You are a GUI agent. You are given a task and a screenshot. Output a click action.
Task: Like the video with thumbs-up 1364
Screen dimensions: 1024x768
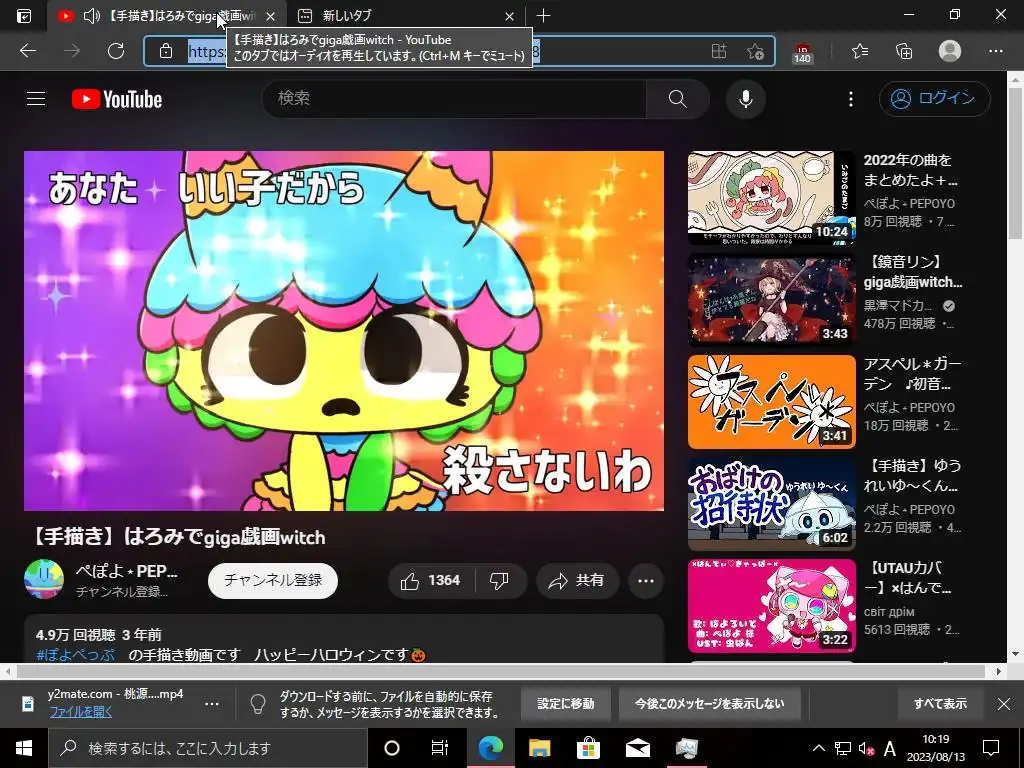tap(431, 581)
